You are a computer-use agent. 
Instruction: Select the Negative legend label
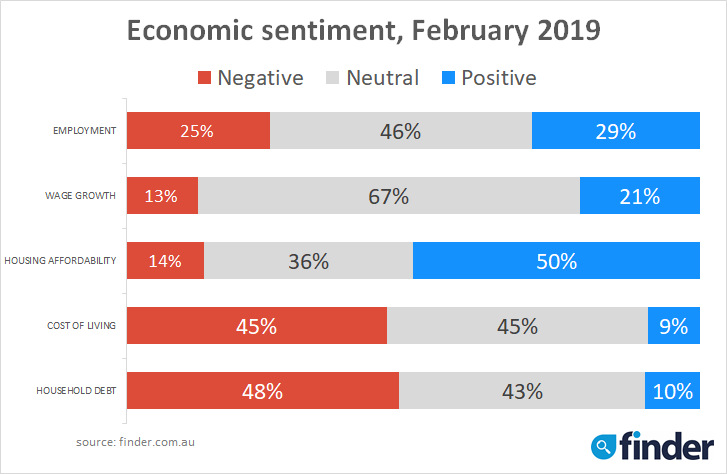click(x=260, y=78)
